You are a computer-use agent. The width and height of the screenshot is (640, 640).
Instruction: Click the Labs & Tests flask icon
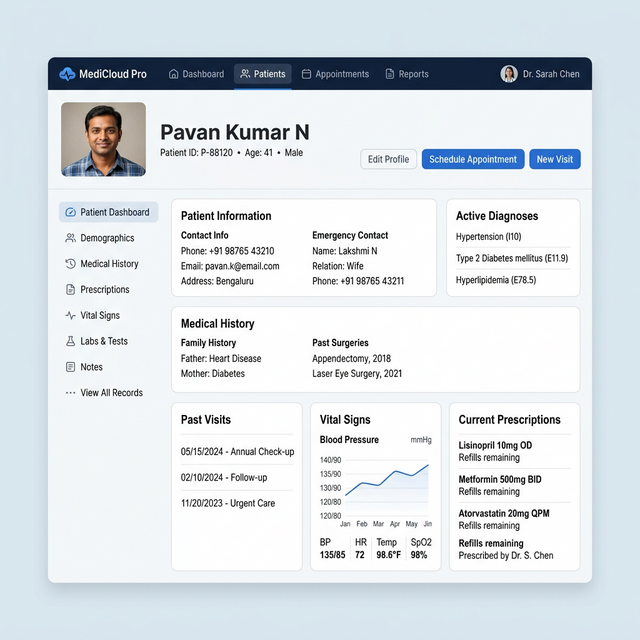[x=70, y=342]
